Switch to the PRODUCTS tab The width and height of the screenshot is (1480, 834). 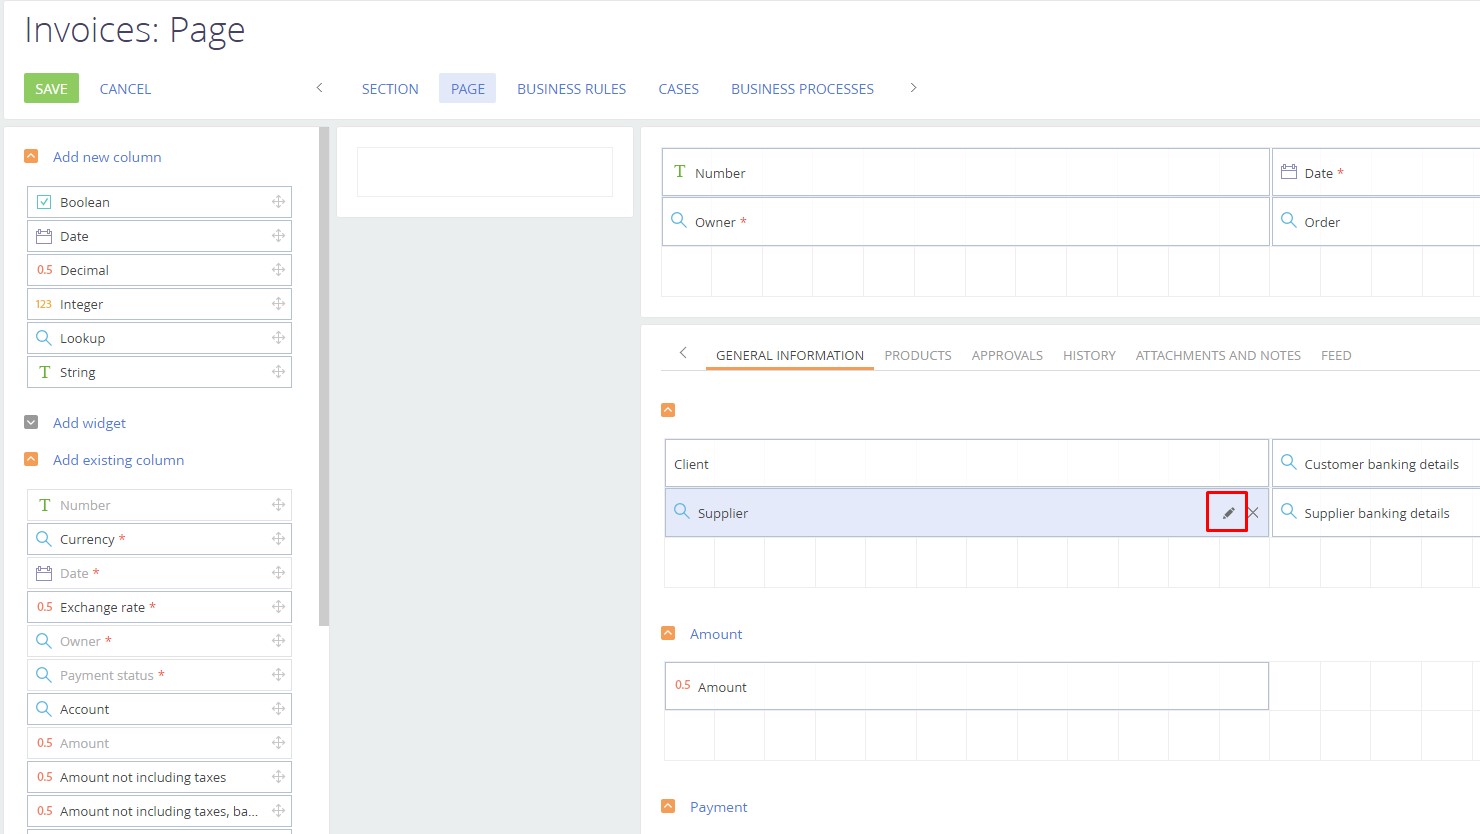(918, 355)
